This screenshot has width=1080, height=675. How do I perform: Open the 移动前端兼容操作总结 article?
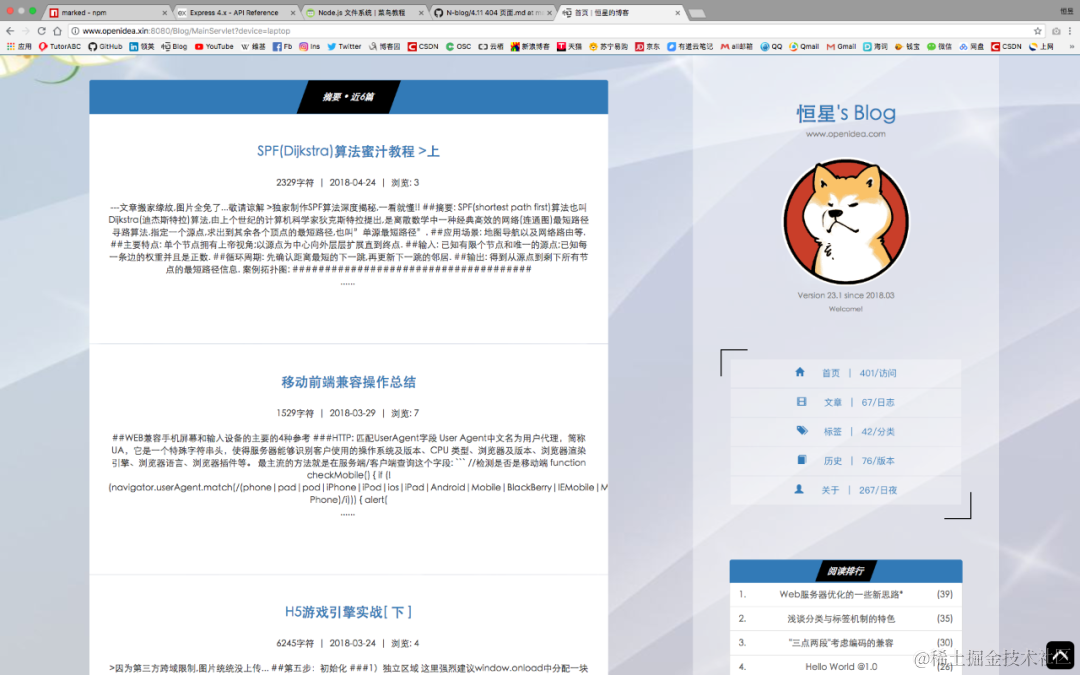(x=349, y=382)
